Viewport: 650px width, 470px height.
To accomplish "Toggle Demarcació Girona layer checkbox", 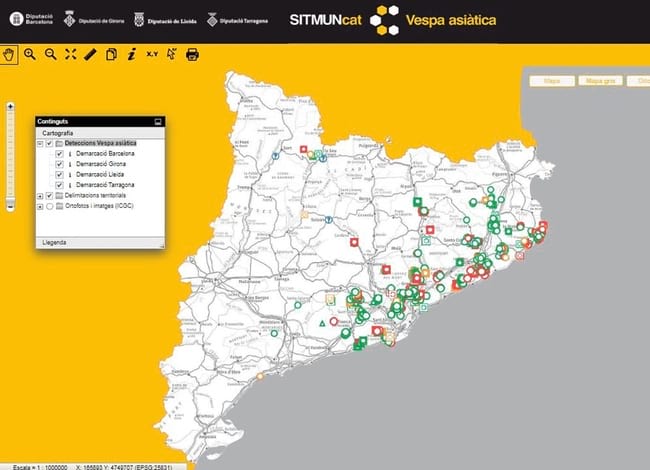I will click(x=59, y=164).
